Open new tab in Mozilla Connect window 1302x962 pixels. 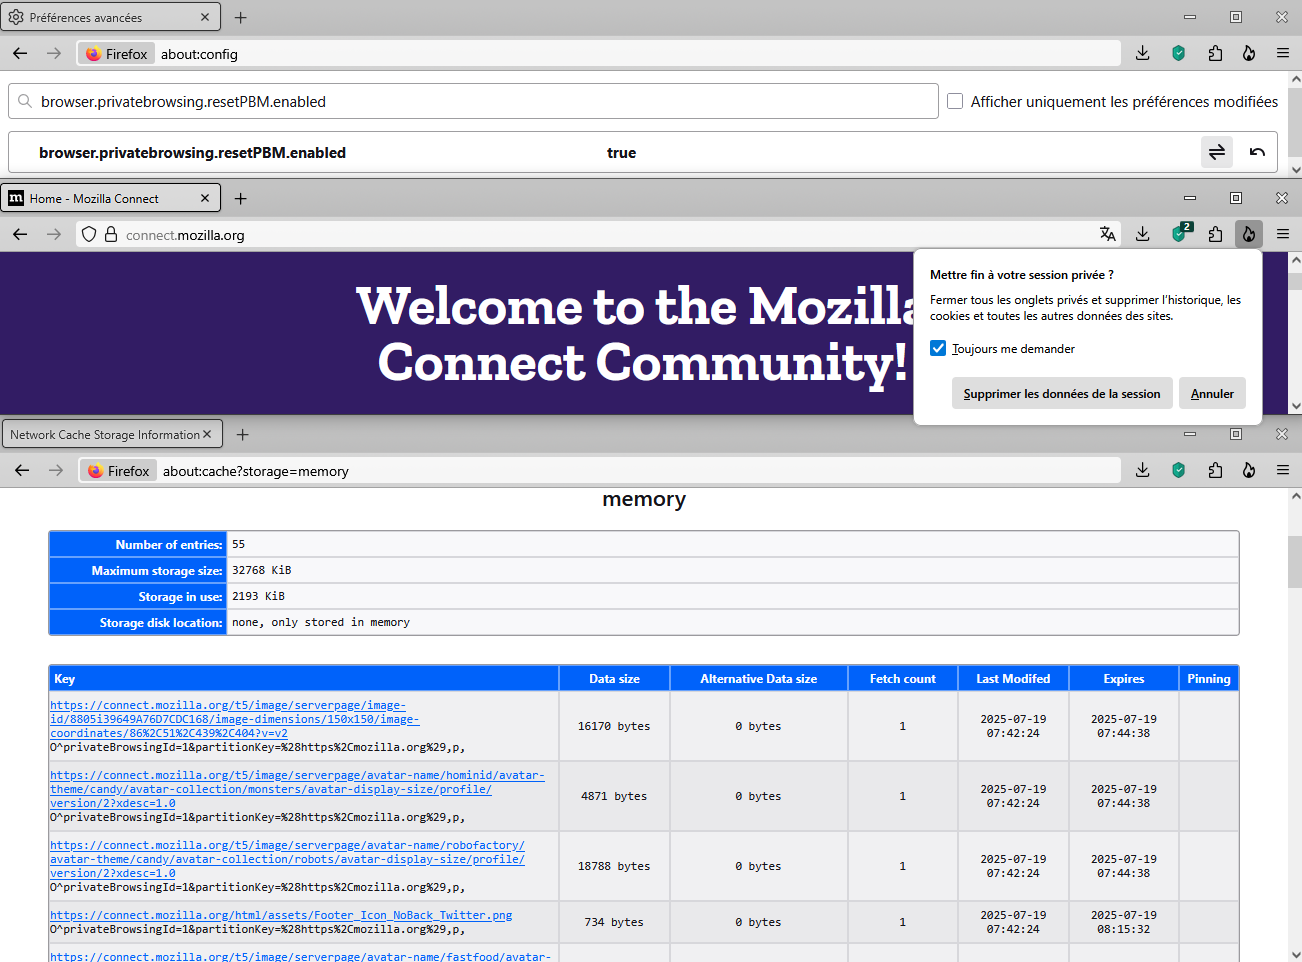coord(241,198)
